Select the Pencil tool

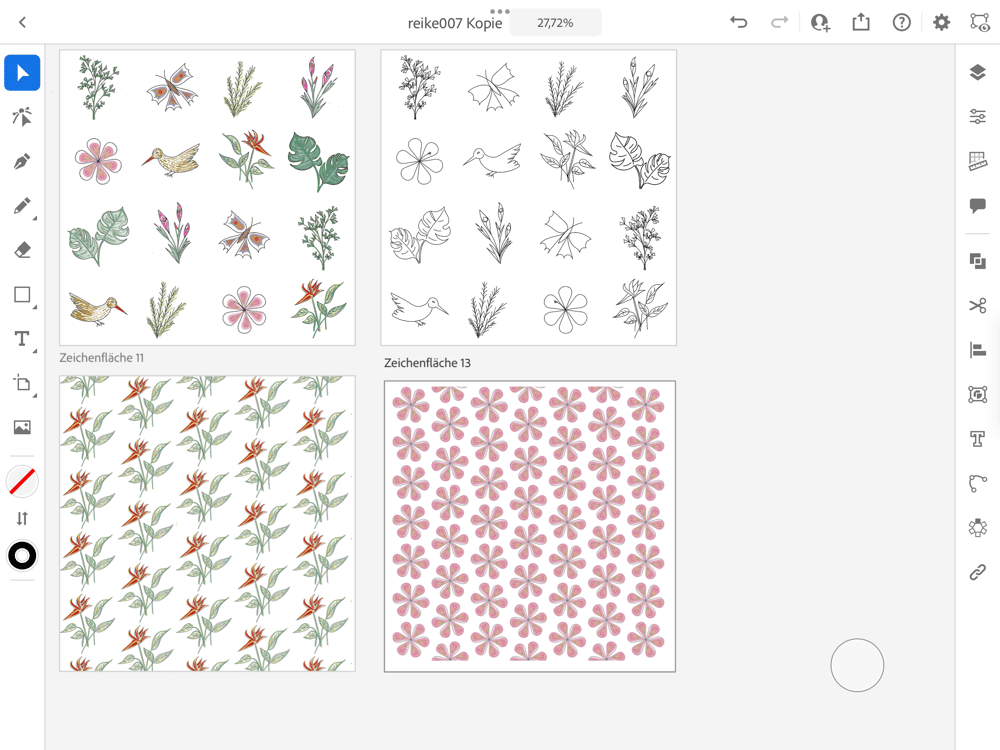[x=22, y=206]
